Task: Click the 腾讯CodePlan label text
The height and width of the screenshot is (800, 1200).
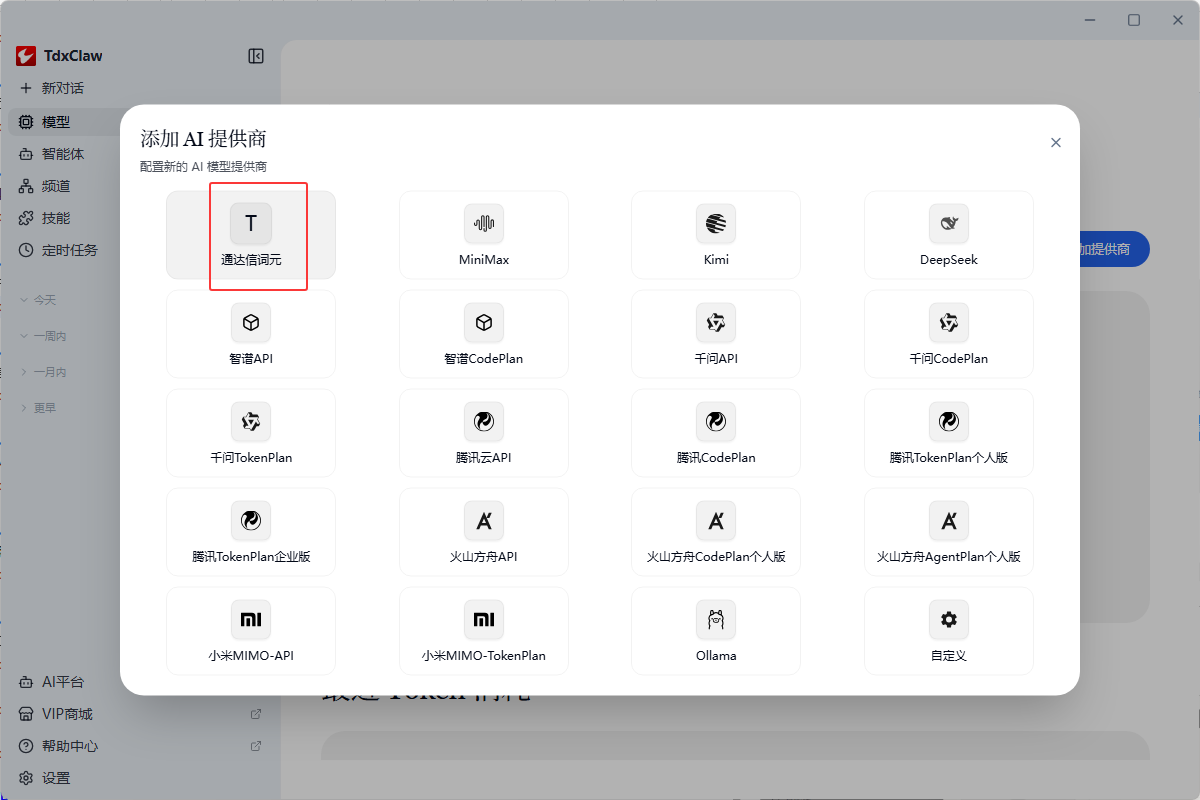Action: pos(716,458)
